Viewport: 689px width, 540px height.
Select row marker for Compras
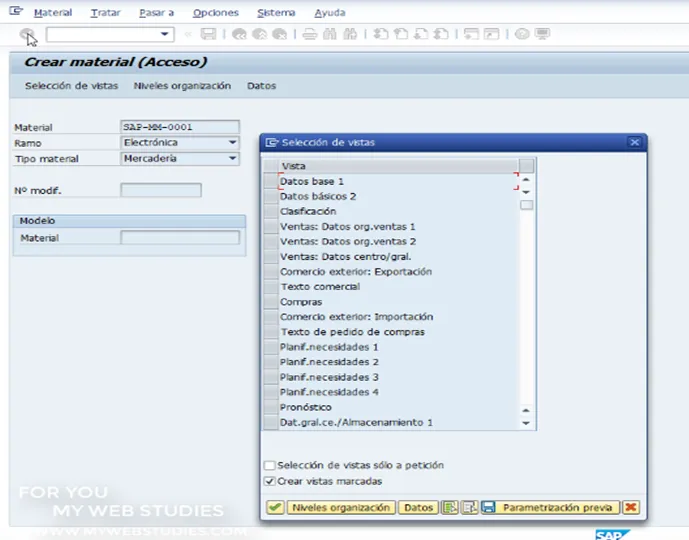[271, 302]
